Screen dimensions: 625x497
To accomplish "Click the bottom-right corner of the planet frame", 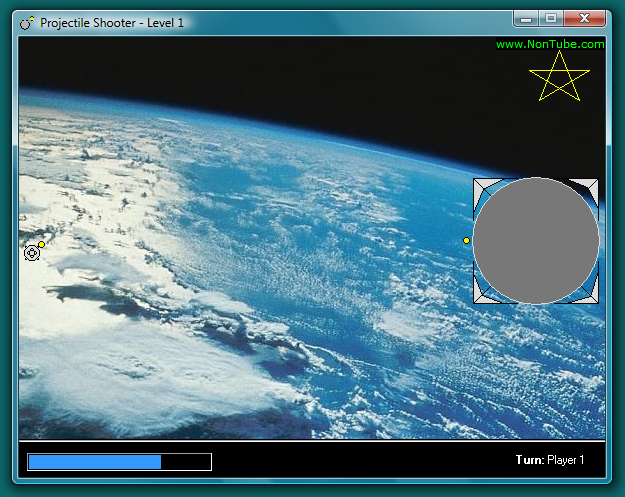I will coord(591,296).
